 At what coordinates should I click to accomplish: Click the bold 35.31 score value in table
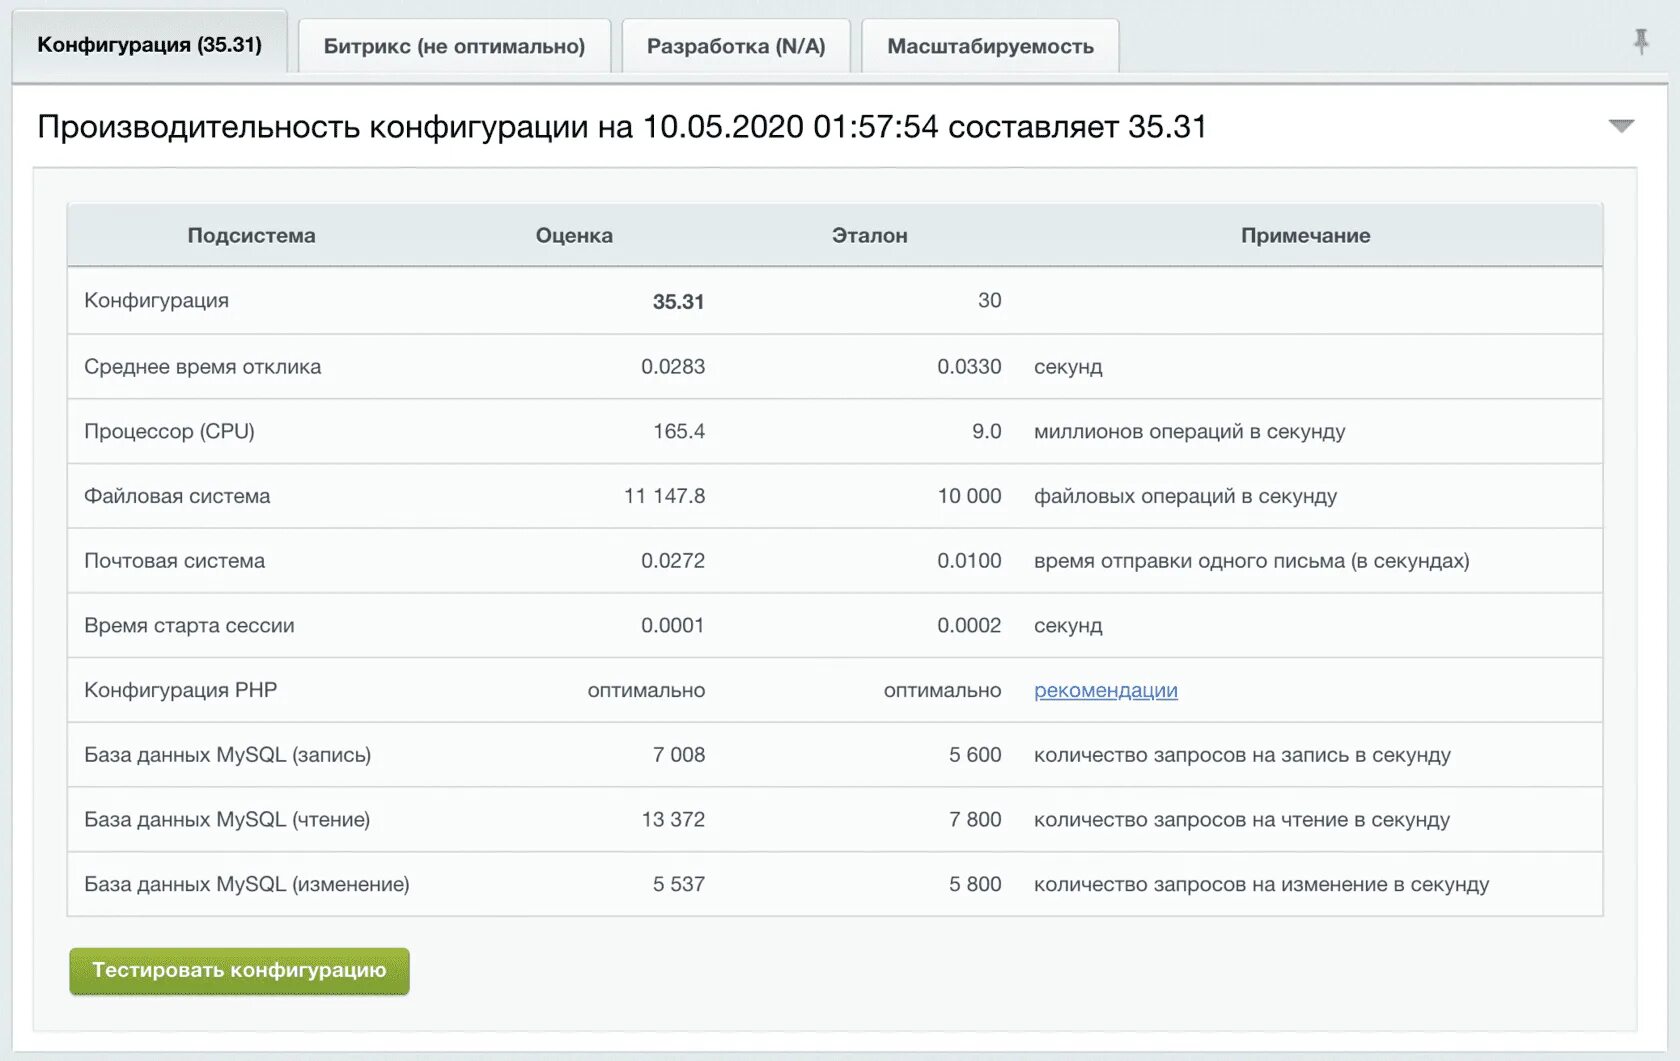[x=678, y=301]
